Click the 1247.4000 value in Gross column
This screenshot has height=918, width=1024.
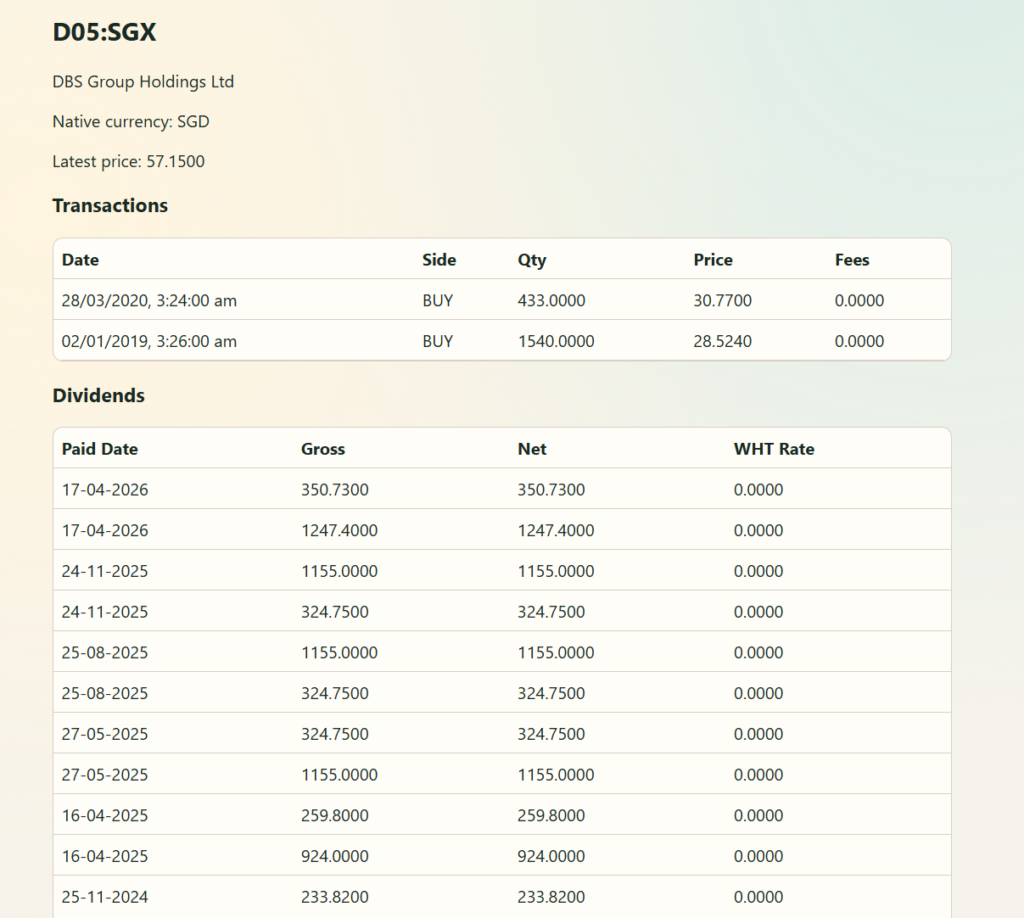pos(339,531)
